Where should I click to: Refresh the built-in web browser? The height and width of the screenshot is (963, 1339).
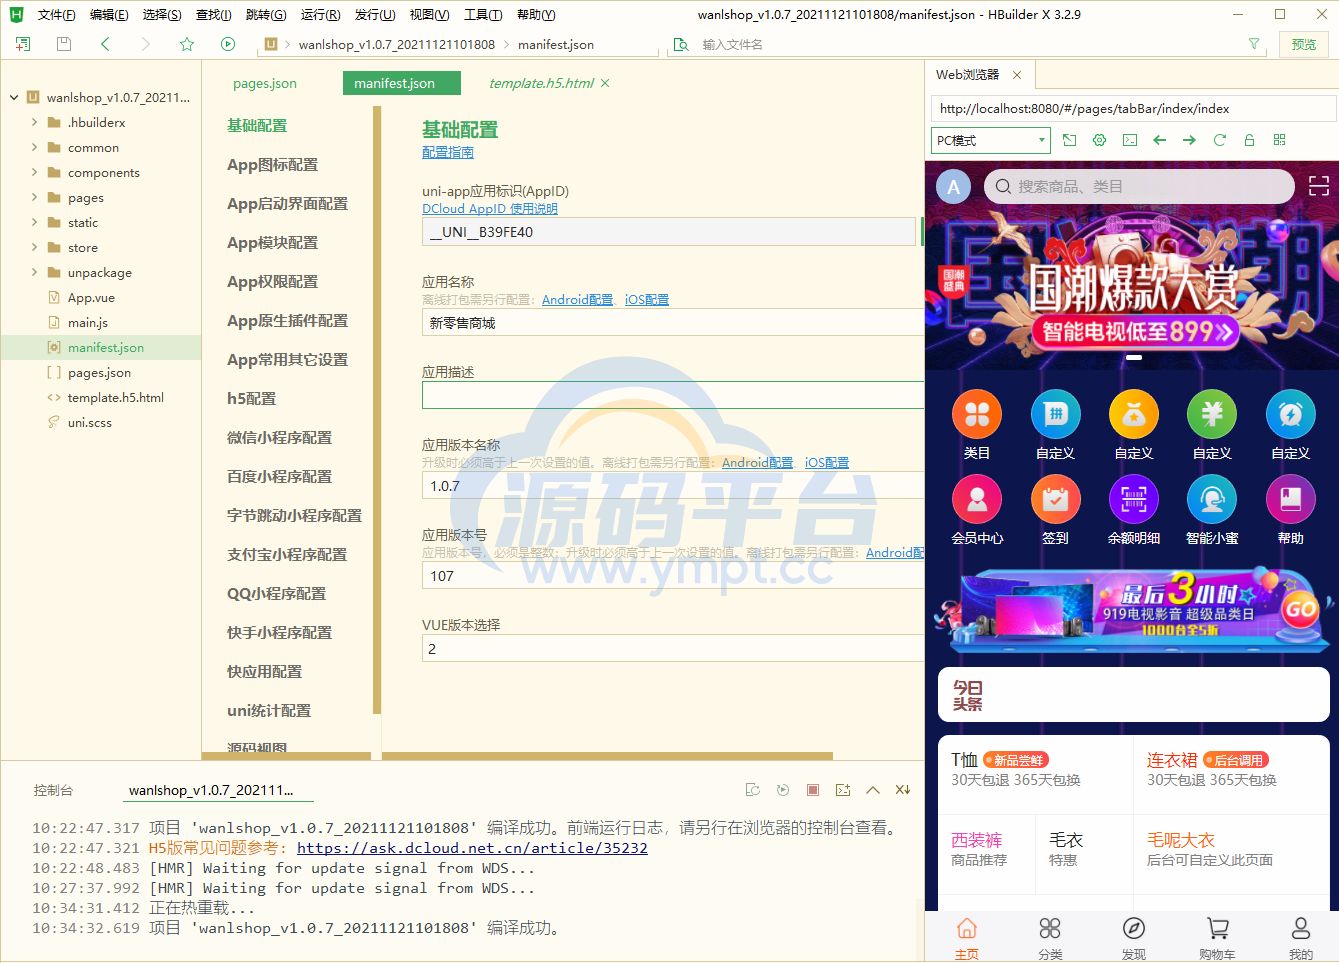[x=1219, y=140]
